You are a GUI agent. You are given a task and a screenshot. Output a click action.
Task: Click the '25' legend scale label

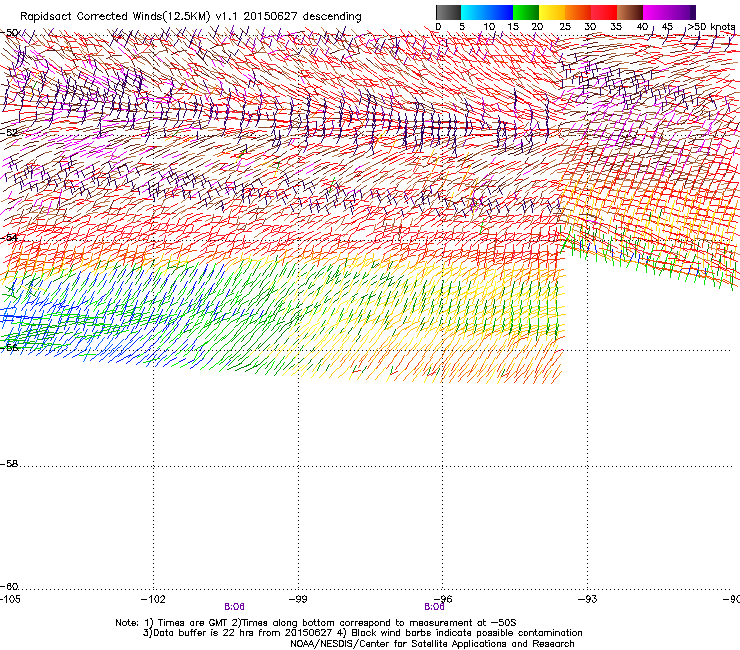pyautogui.click(x=565, y=27)
